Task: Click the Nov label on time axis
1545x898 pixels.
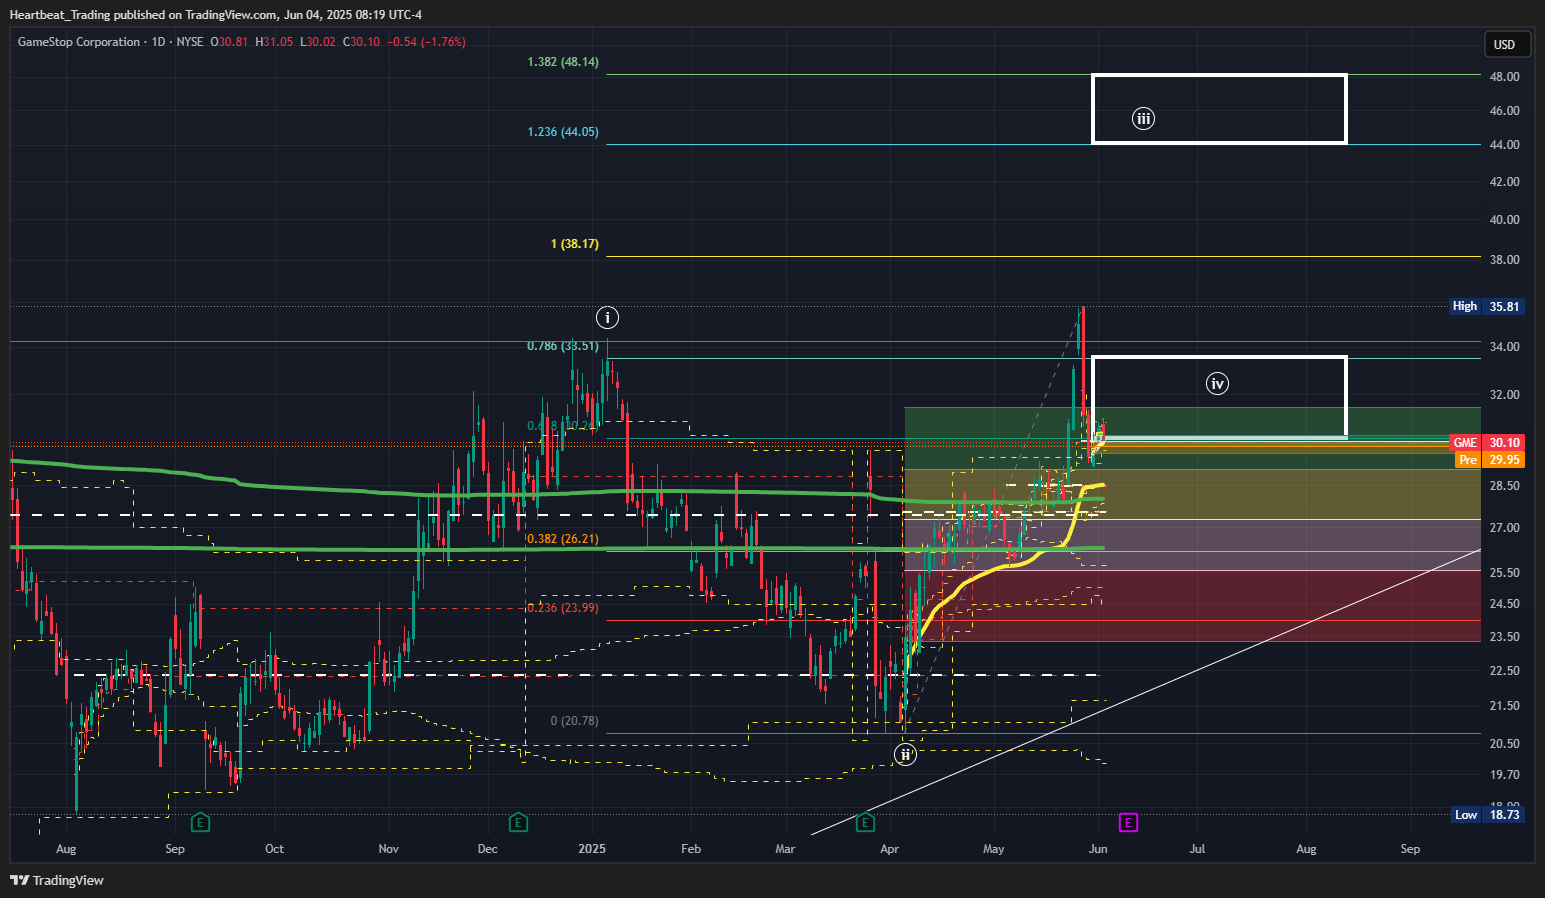Action: (389, 849)
